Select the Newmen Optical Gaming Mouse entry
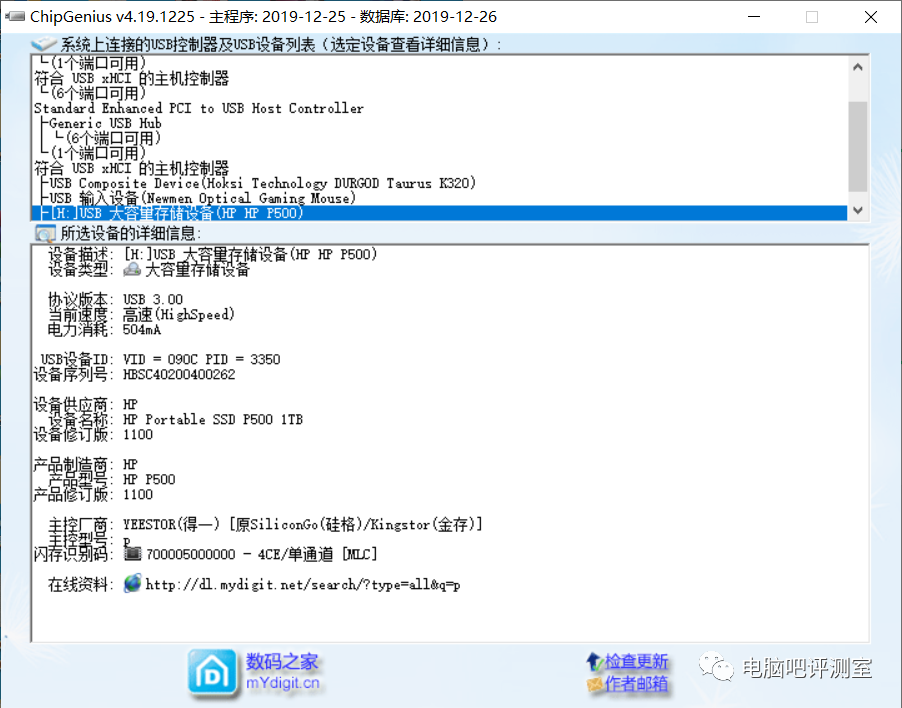The height and width of the screenshot is (708, 902). point(202,198)
